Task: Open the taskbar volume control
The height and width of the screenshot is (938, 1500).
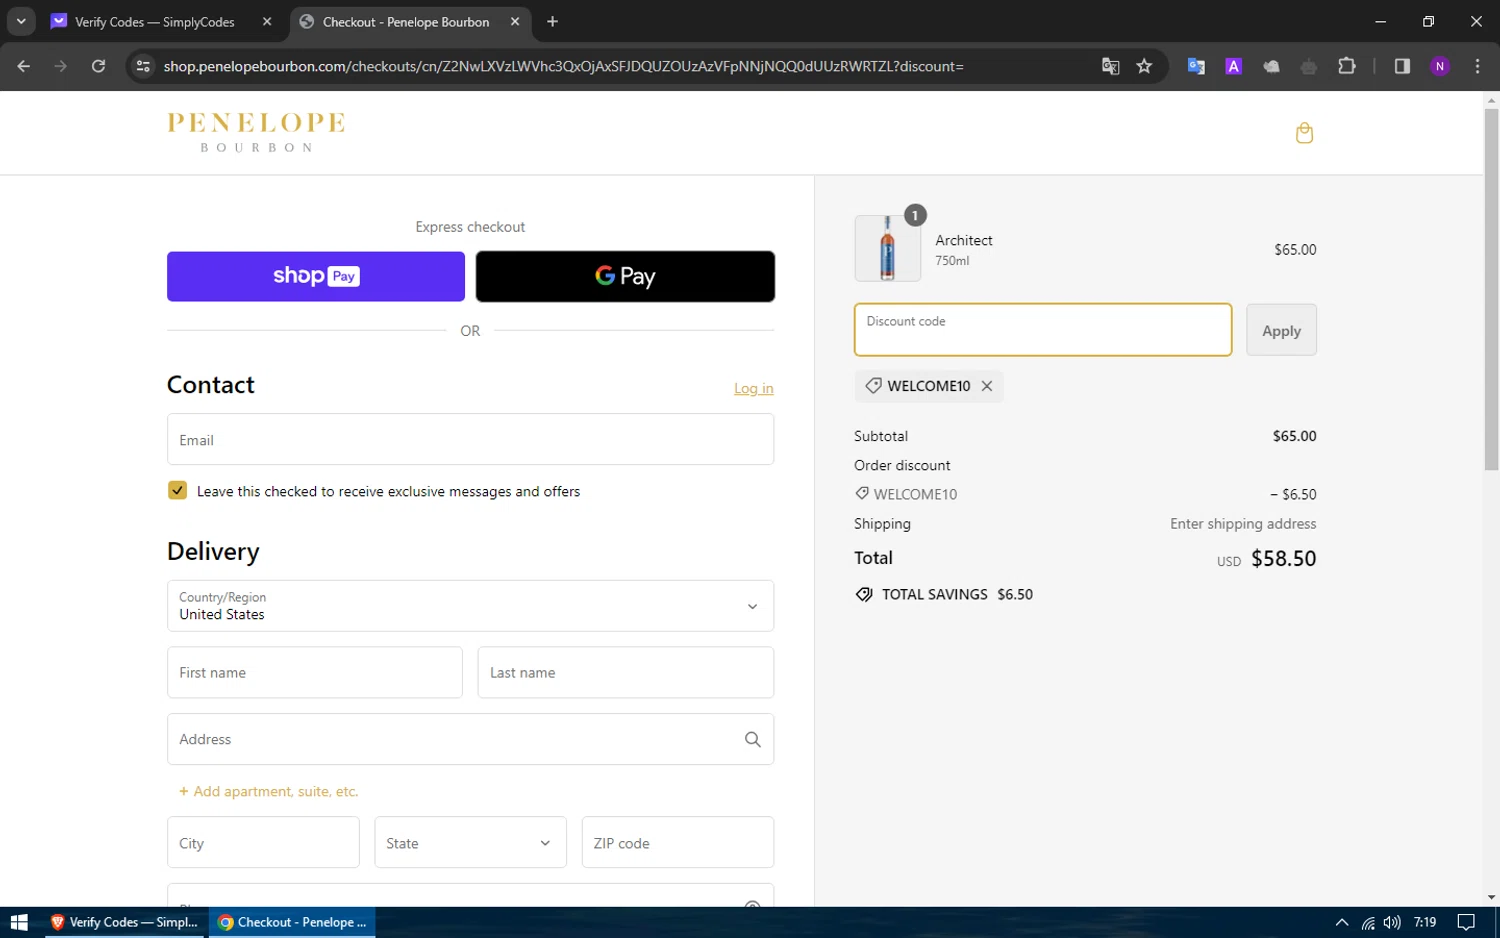Action: 1392,922
